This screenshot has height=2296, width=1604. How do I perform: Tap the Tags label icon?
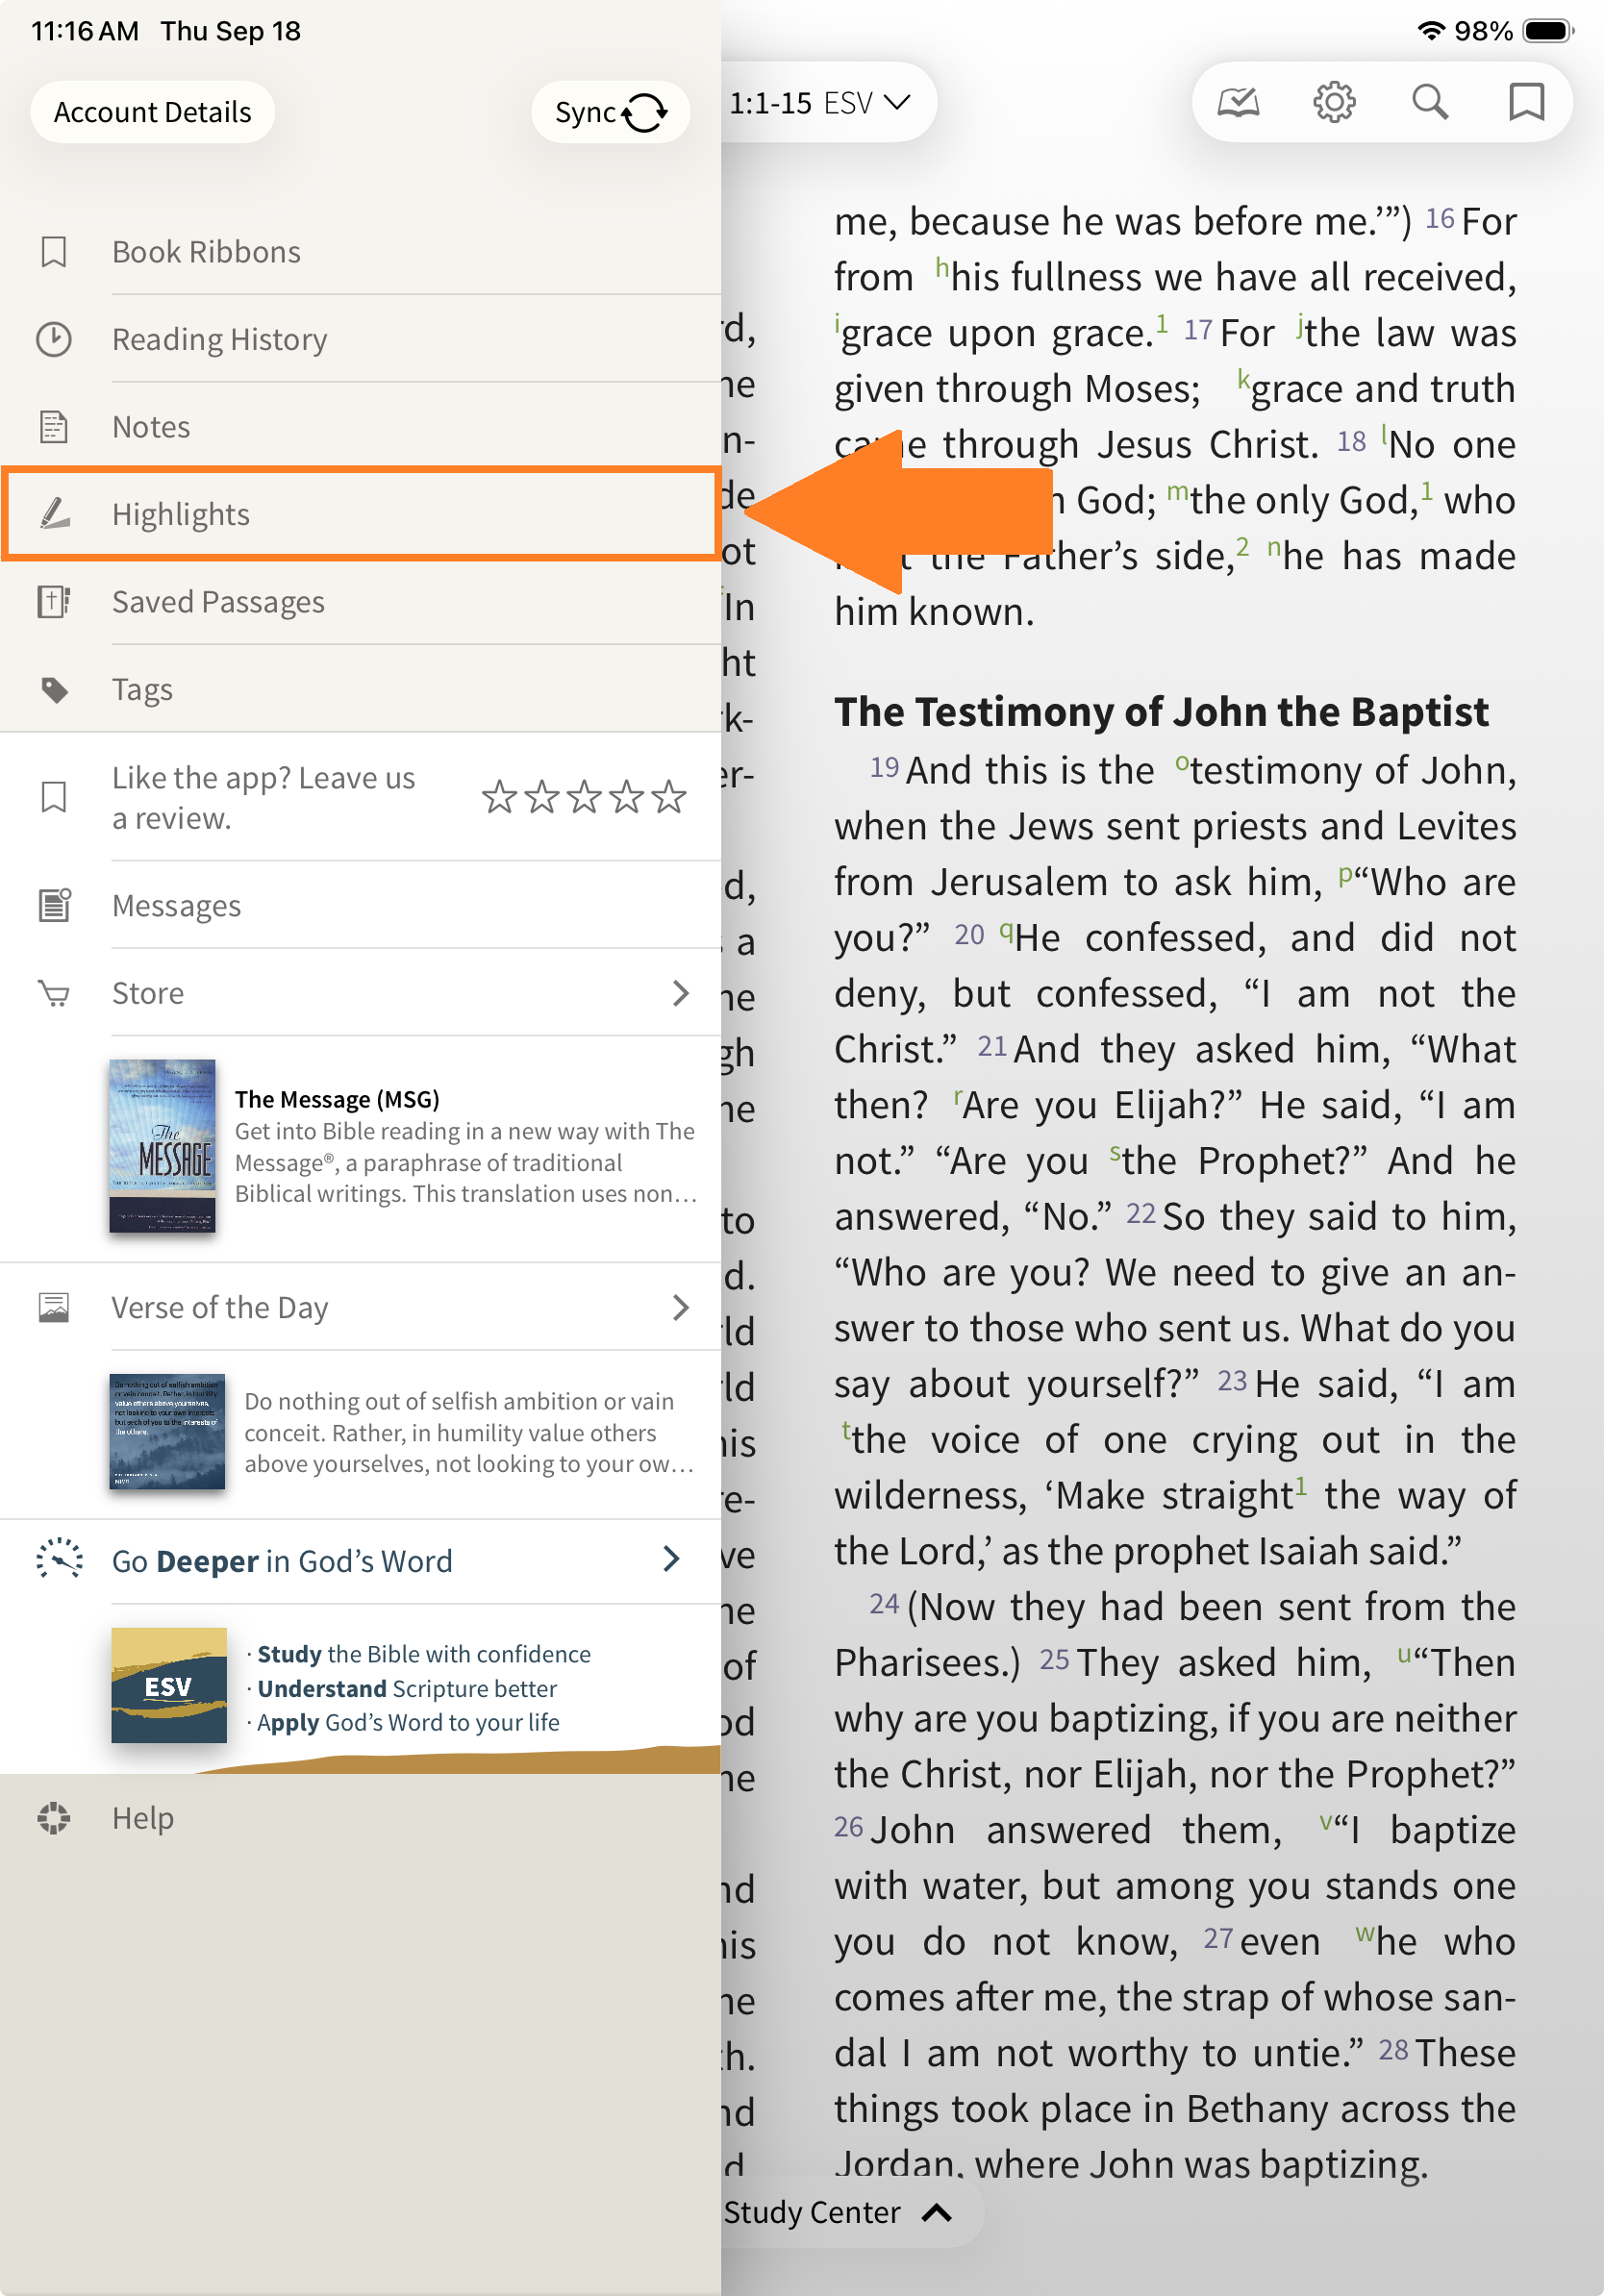click(54, 690)
